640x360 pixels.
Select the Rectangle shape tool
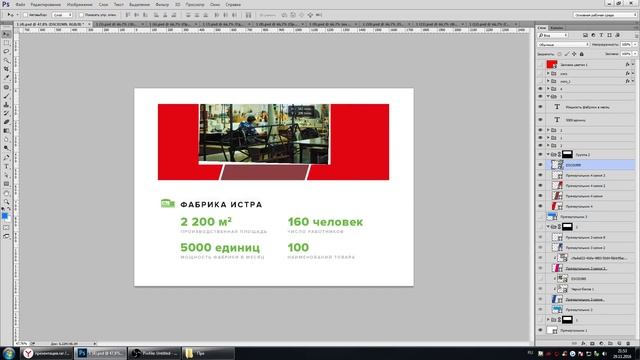pyautogui.click(x=6, y=184)
